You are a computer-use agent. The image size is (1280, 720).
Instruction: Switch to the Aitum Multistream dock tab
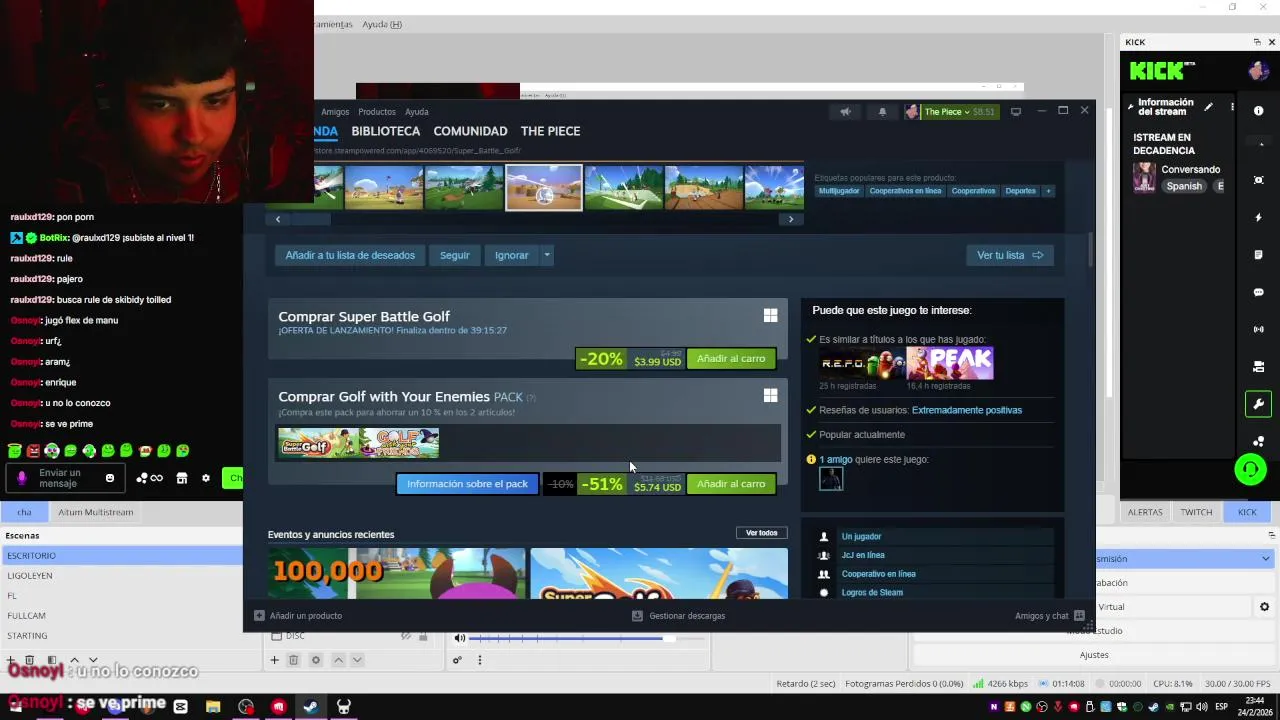[95, 512]
